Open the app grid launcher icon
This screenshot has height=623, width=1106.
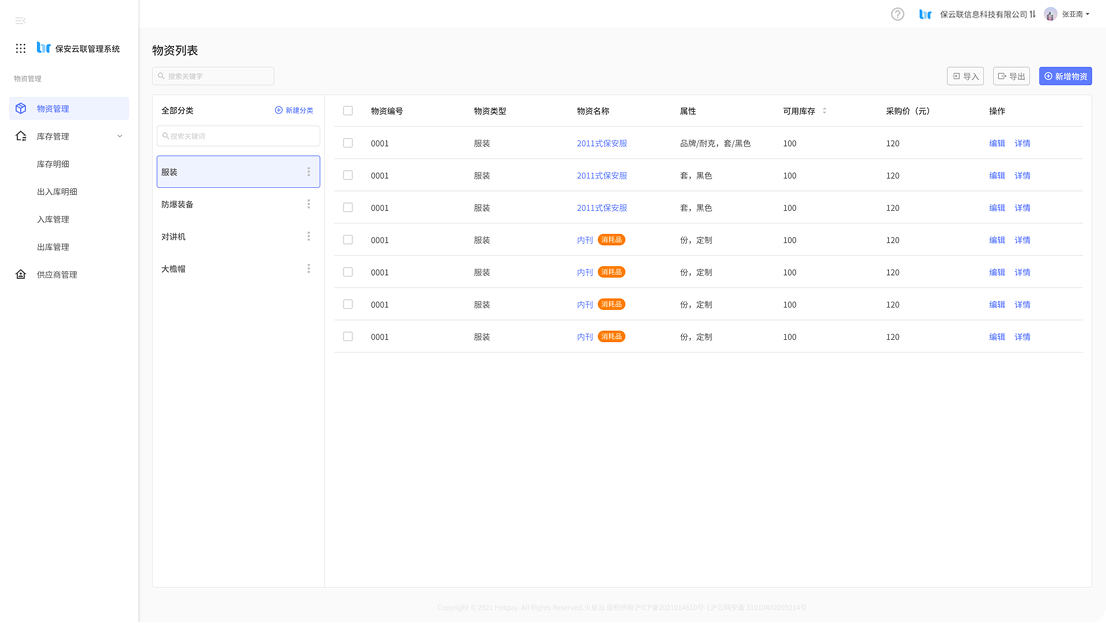coord(21,48)
